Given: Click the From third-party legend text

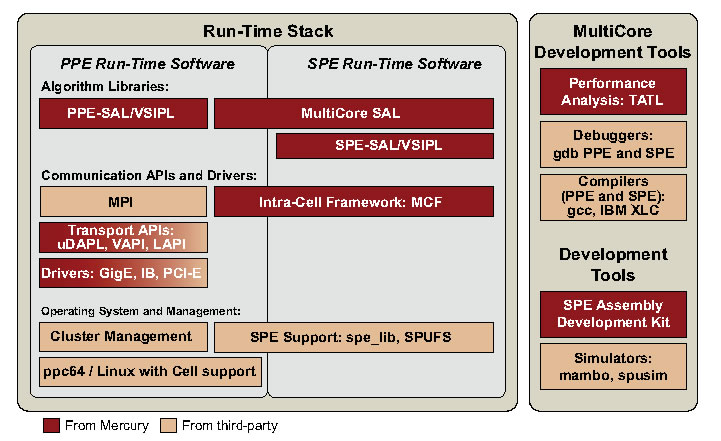Looking at the screenshot, I should [230, 425].
